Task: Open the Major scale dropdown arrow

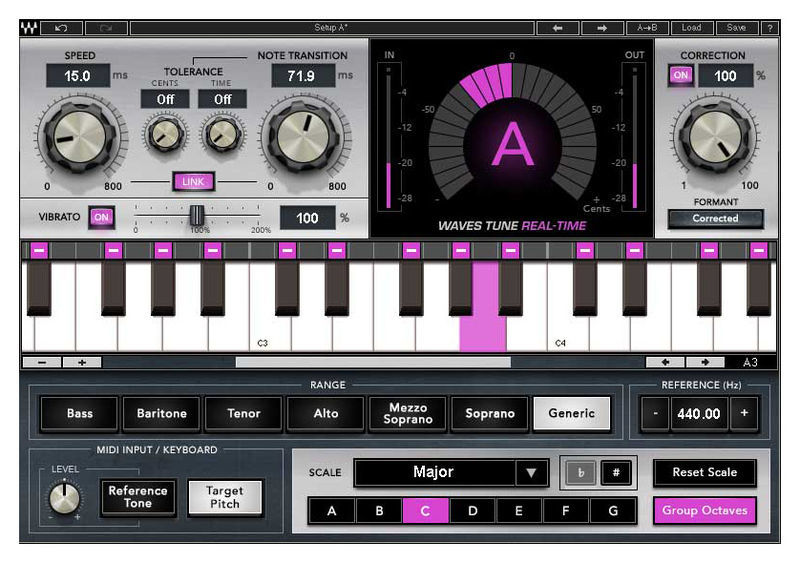Action: tap(531, 473)
